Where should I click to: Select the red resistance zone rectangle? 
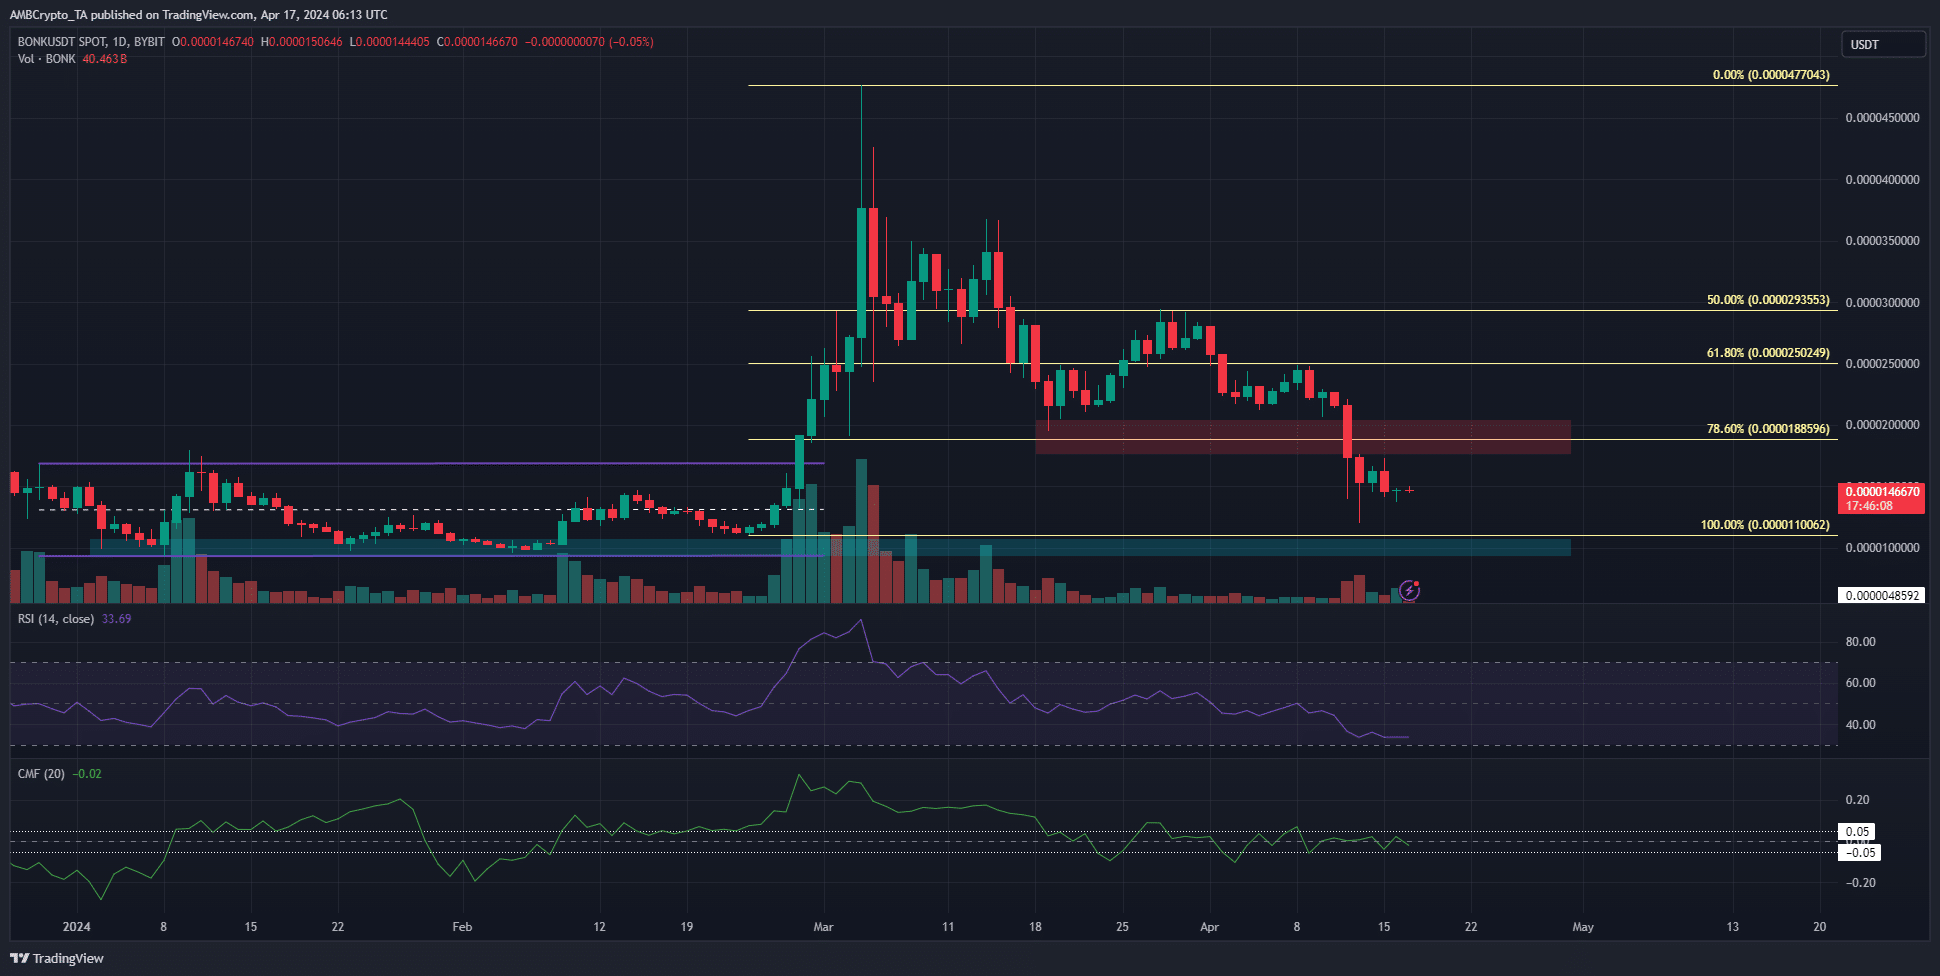1302,437
